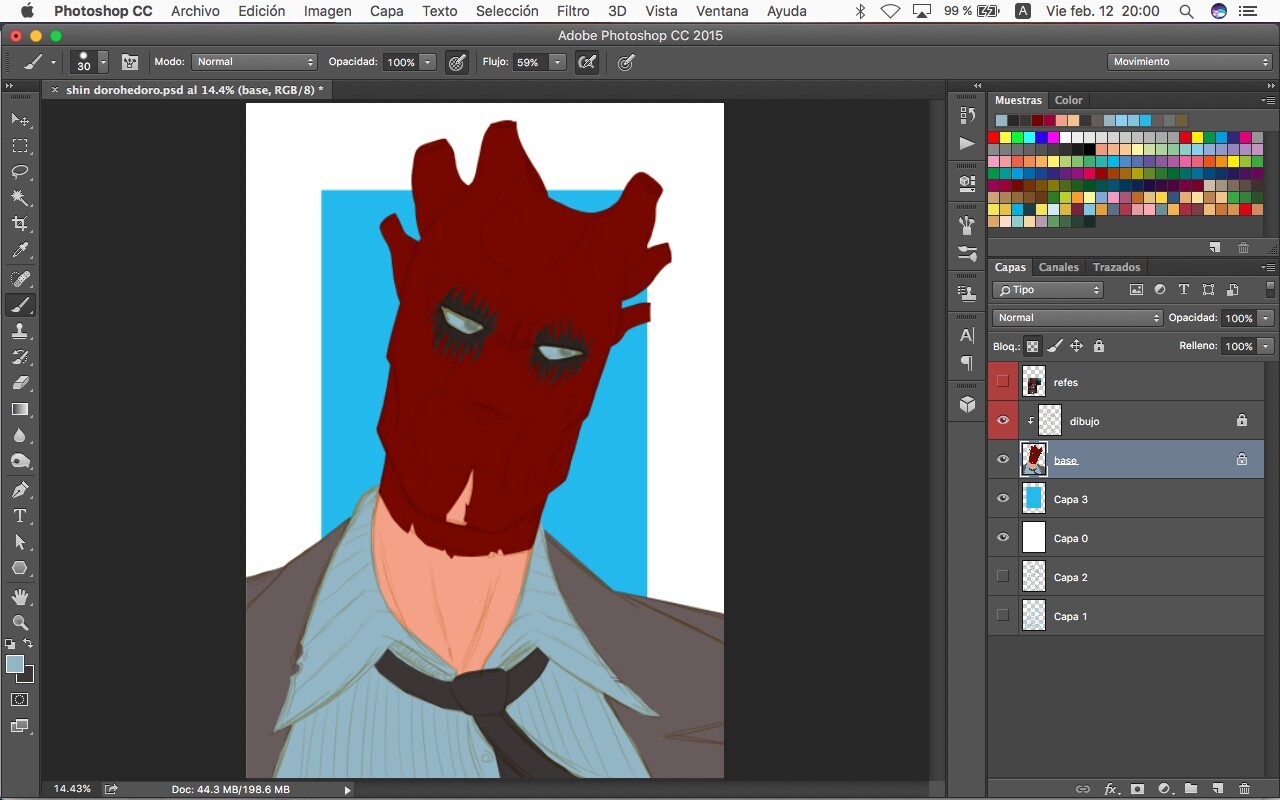Switch to the Trazados tab

tap(1116, 267)
